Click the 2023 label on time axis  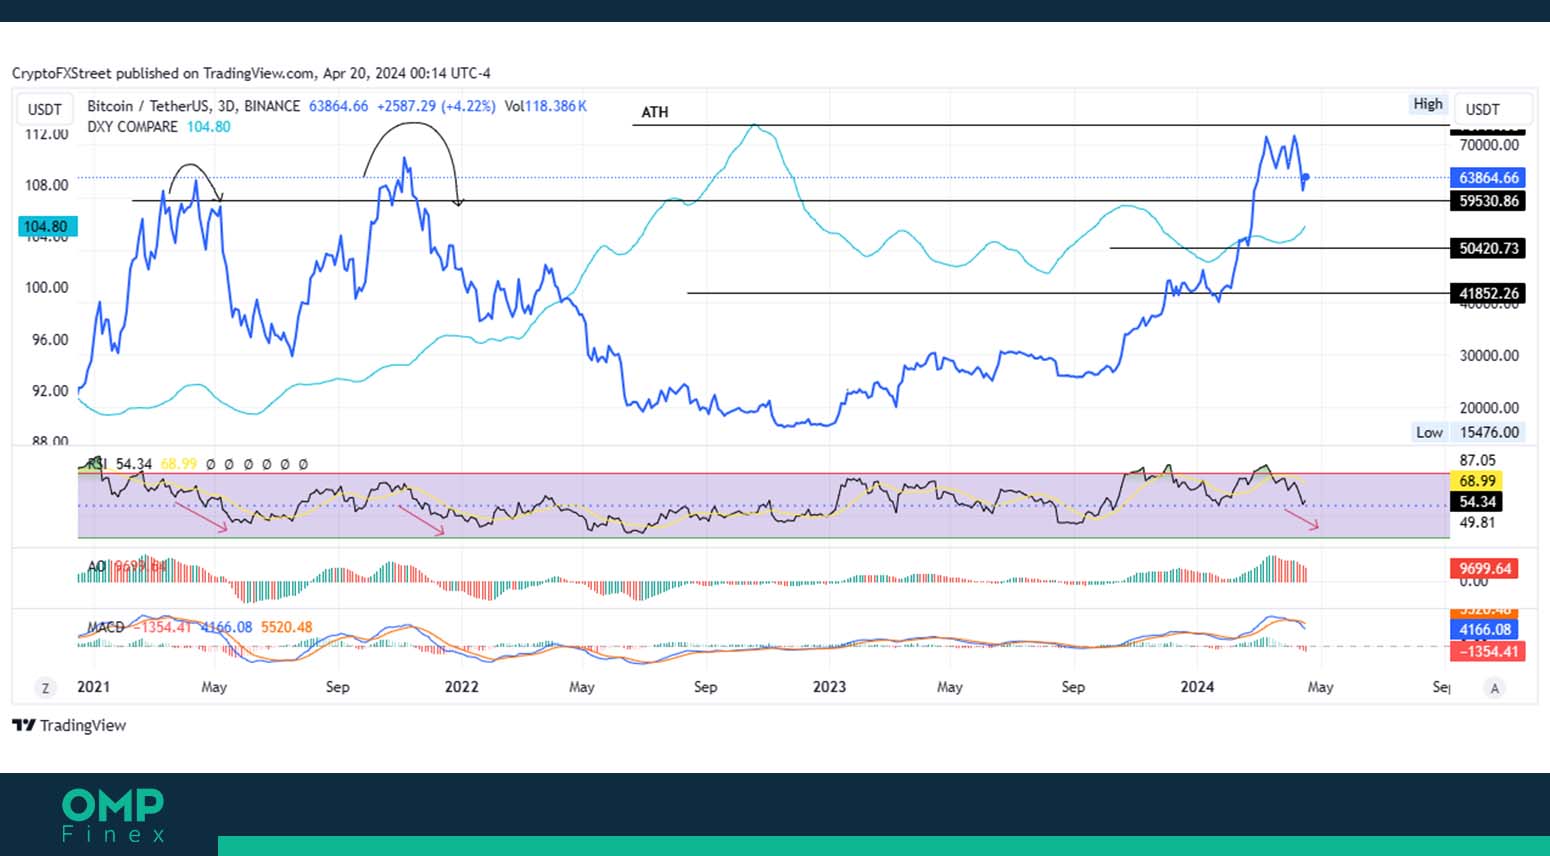point(829,687)
